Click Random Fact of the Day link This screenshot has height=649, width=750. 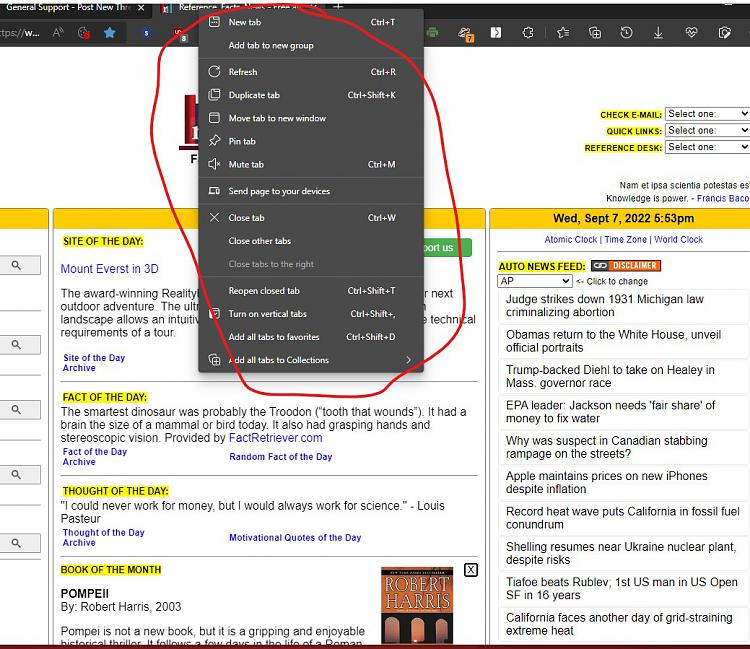(280, 457)
